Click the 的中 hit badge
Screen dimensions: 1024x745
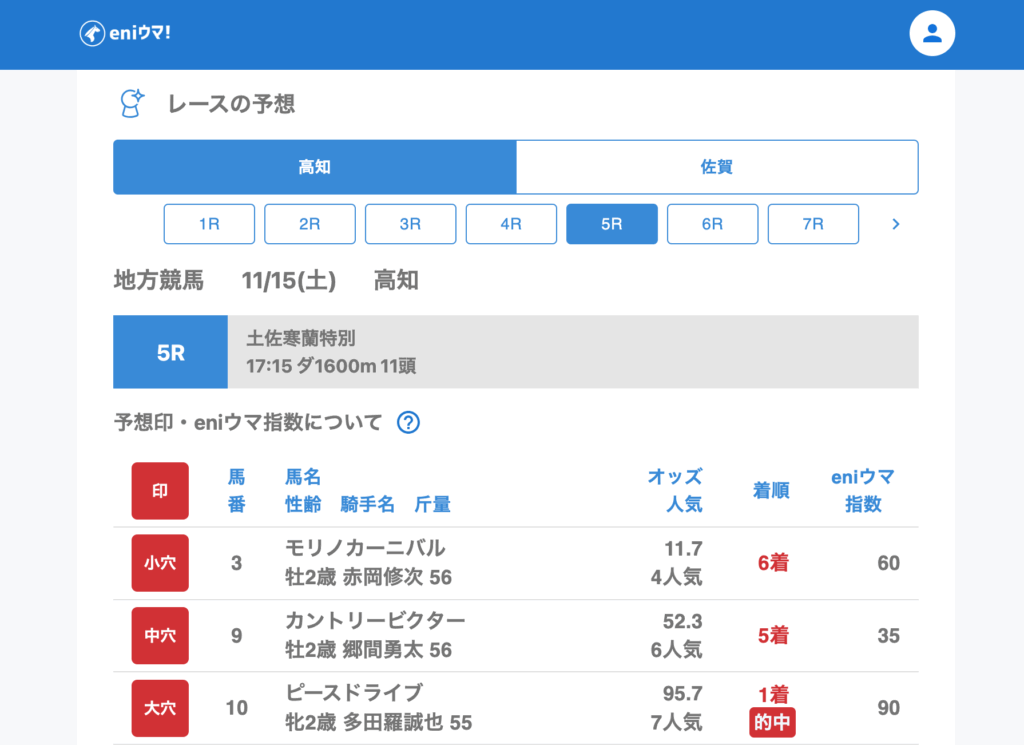773,723
